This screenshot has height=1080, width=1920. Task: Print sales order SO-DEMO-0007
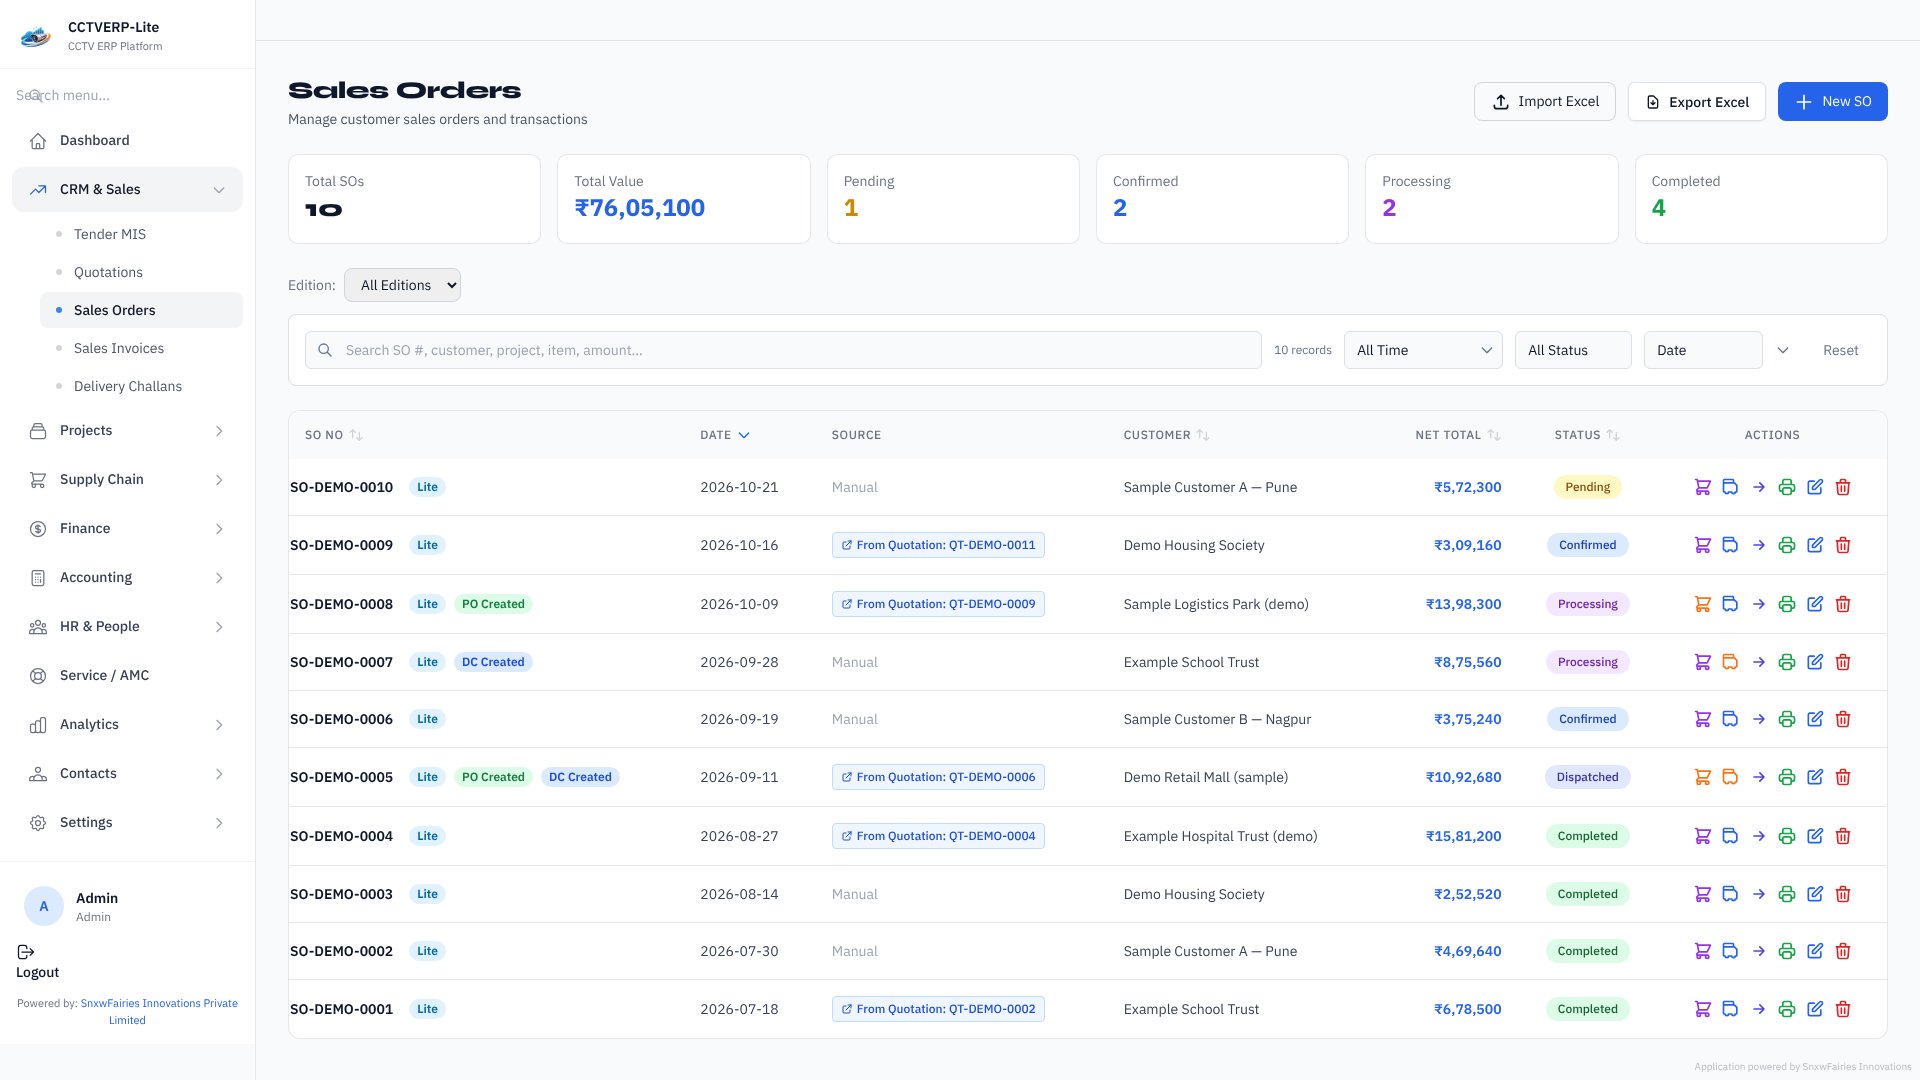(1786, 662)
